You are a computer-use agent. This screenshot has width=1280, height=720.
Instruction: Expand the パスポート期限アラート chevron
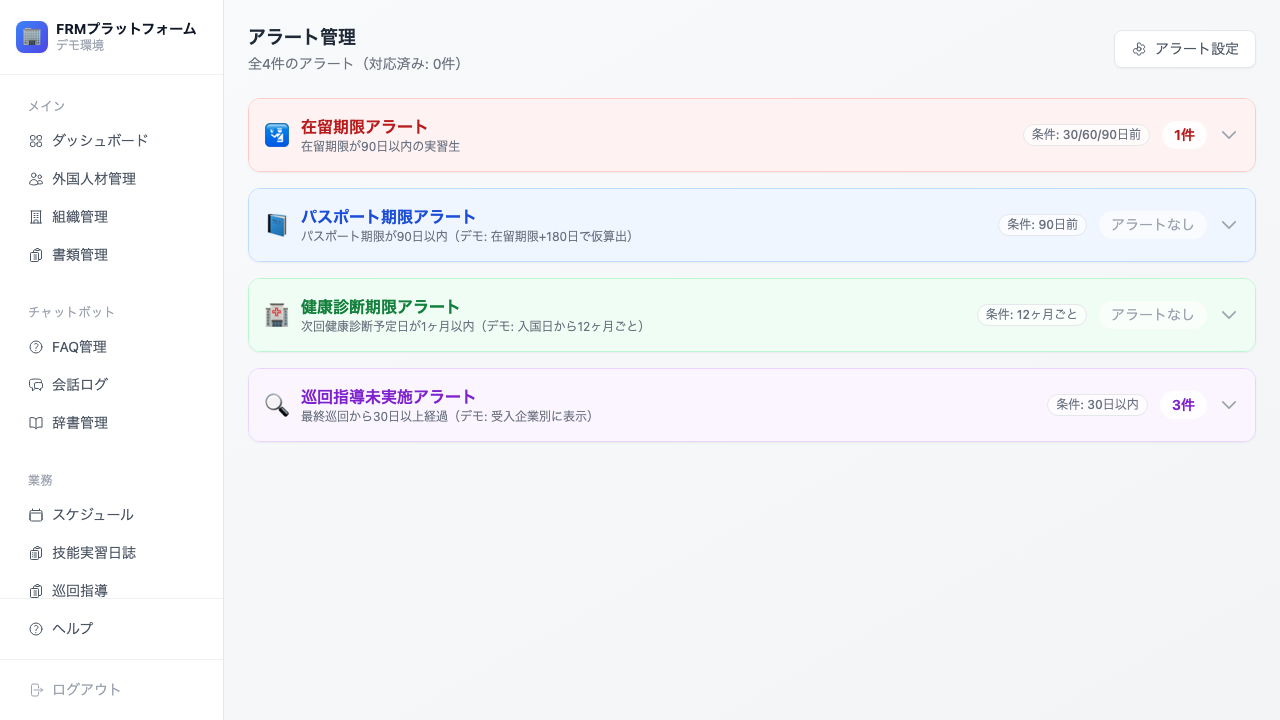(1229, 225)
